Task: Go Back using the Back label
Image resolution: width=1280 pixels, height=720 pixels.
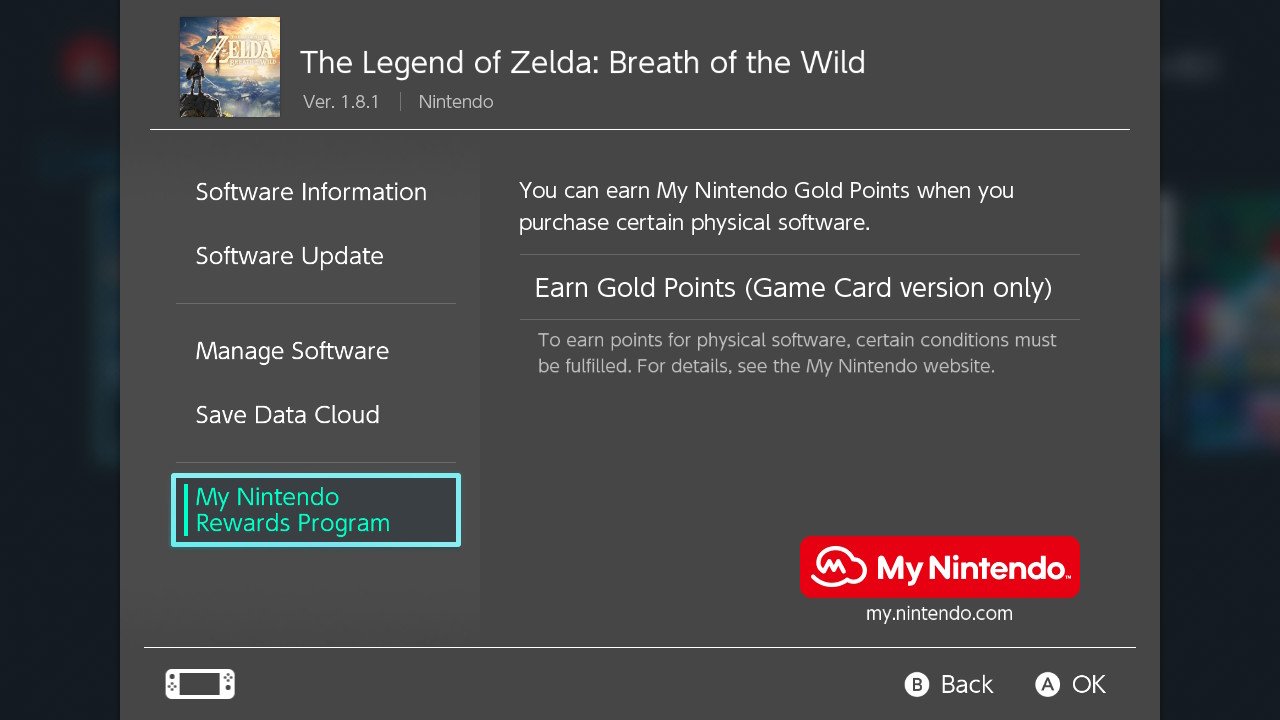Action: pos(967,684)
